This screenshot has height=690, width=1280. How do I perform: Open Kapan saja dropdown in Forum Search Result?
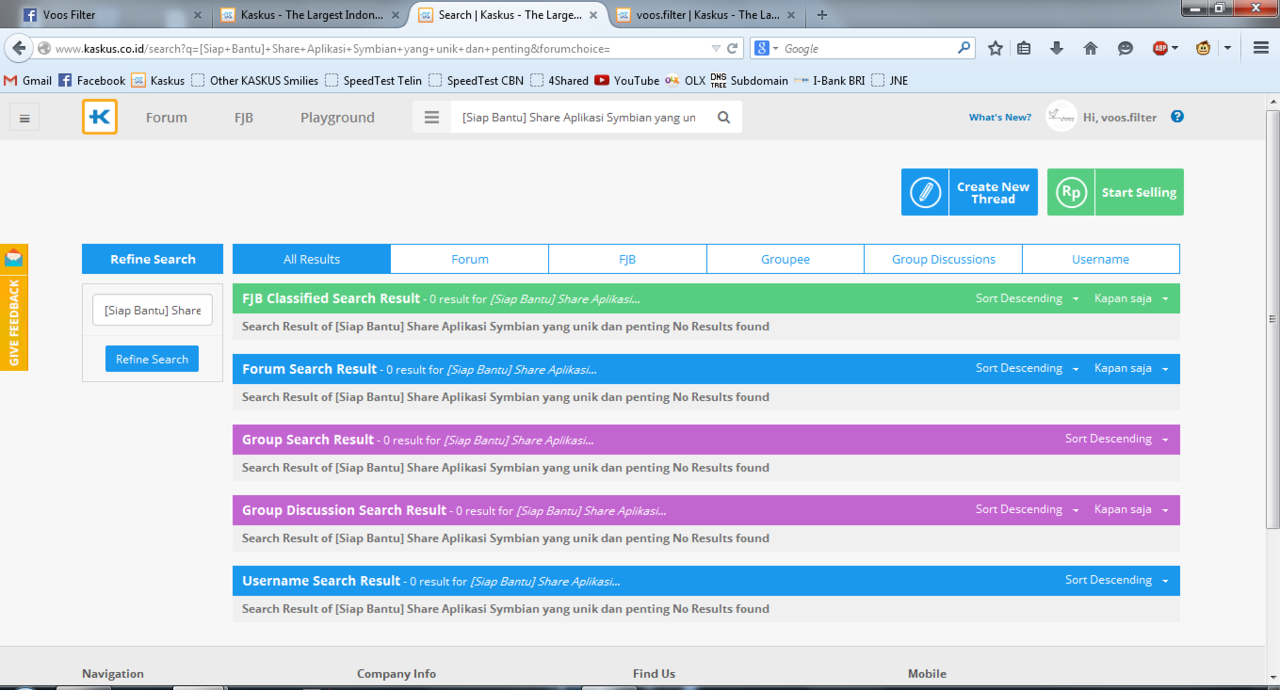1131,368
